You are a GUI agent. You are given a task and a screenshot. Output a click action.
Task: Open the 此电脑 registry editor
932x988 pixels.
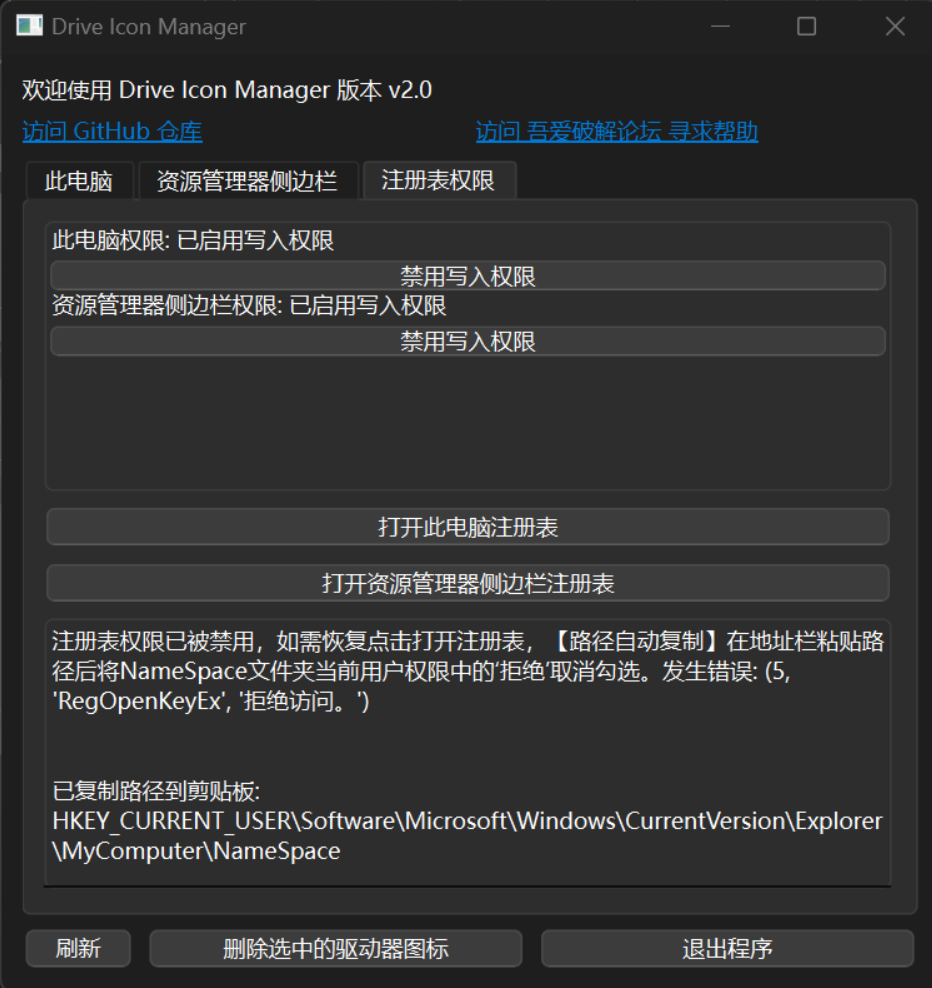(x=466, y=527)
